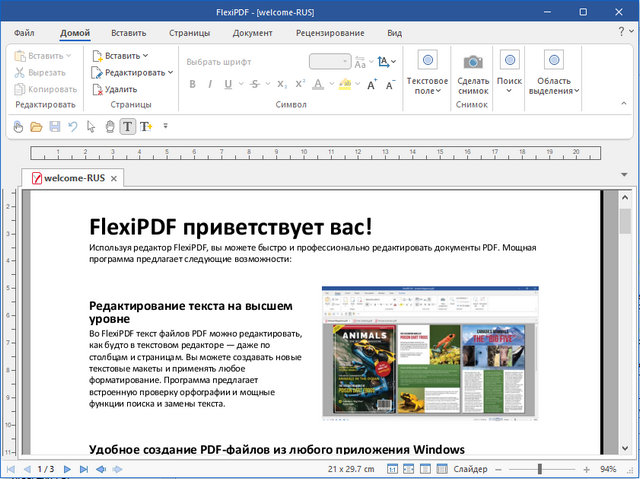The width and height of the screenshot is (640, 479).
Task: Select the text edit tool (T) in quick toolbar
Action: tap(128, 126)
